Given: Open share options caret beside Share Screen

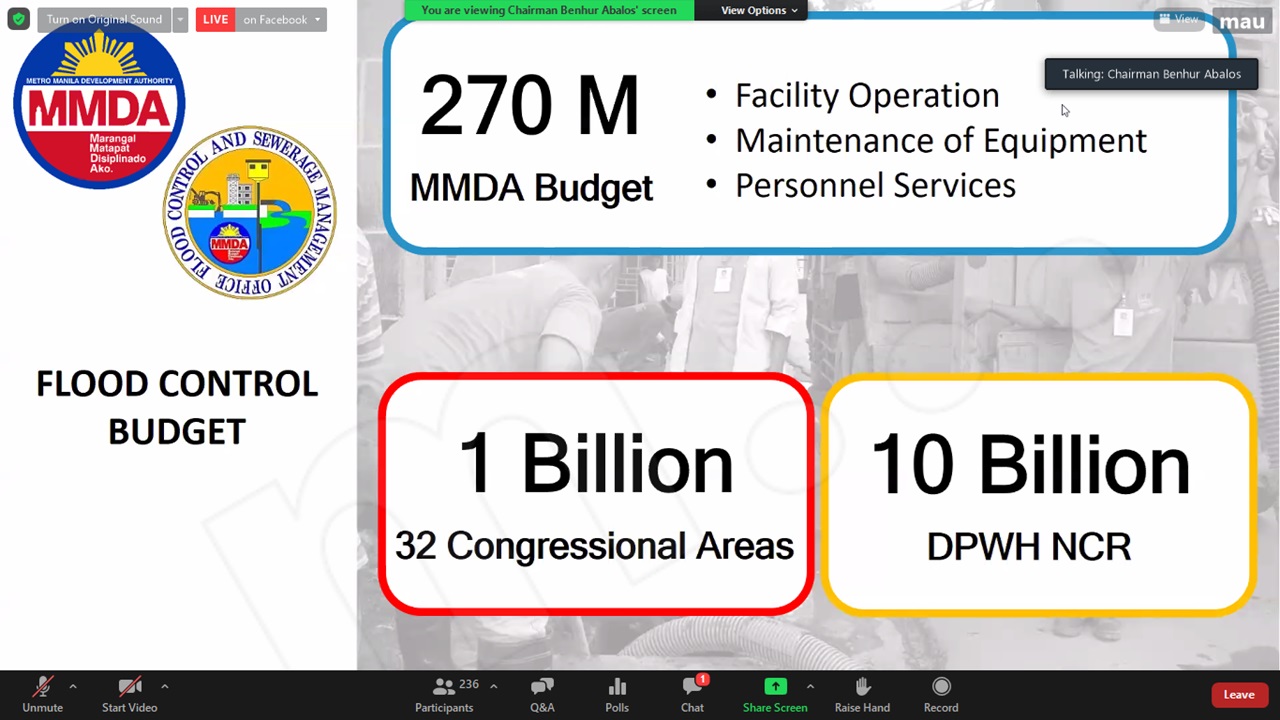Looking at the screenshot, I should tap(809, 686).
